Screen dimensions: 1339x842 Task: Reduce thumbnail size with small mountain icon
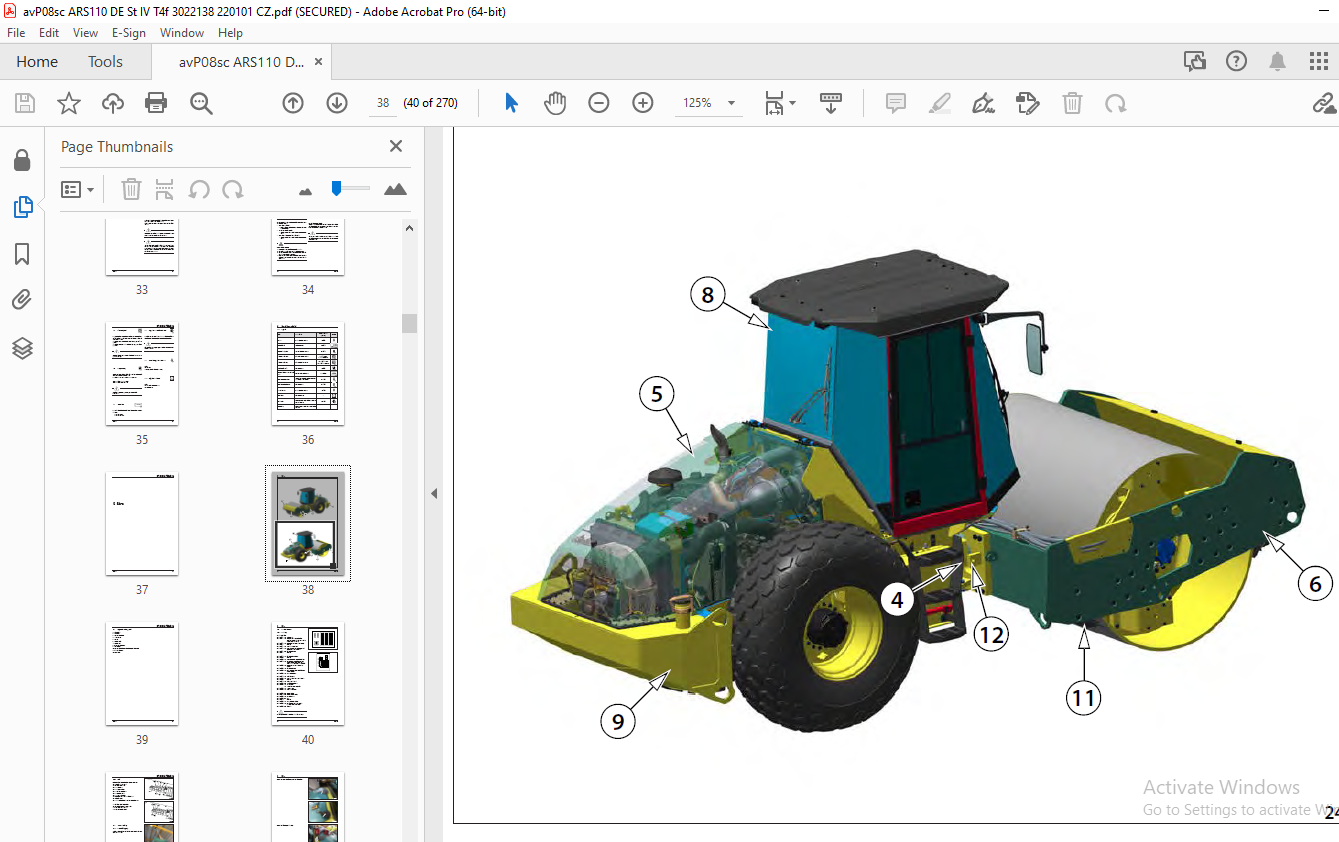coord(306,190)
